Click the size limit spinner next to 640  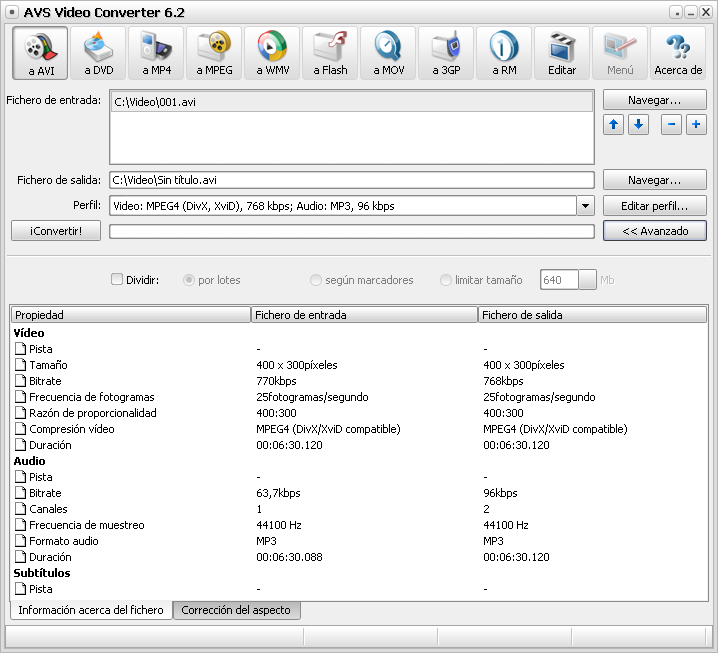(x=587, y=280)
